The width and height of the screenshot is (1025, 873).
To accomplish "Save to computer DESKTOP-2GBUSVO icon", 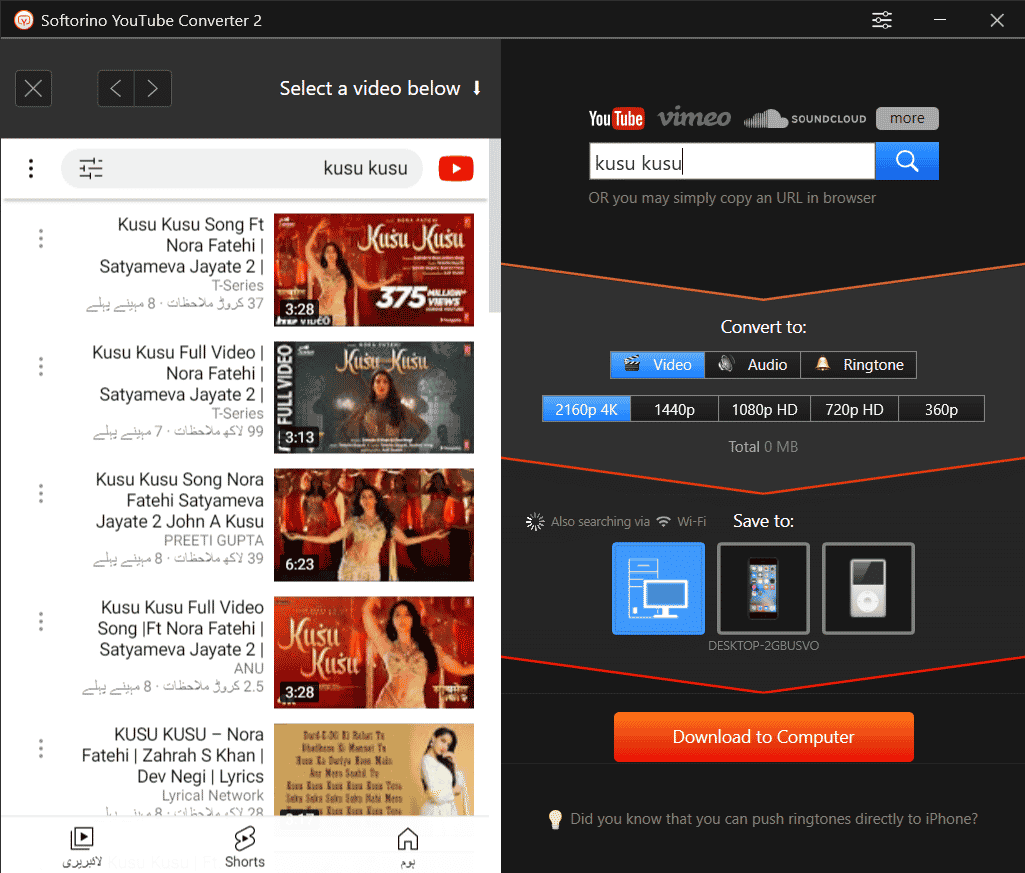I will click(x=658, y=588).
